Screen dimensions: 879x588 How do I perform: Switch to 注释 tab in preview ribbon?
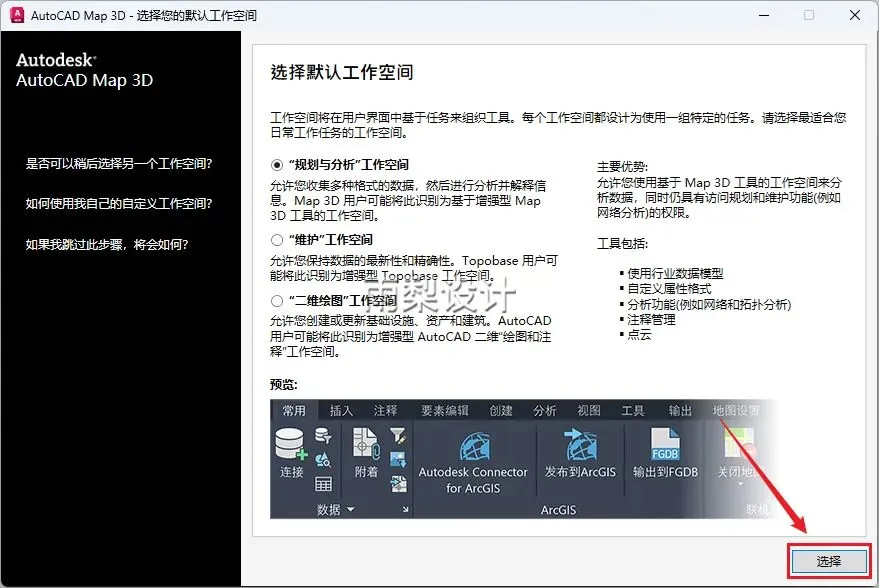385,410
